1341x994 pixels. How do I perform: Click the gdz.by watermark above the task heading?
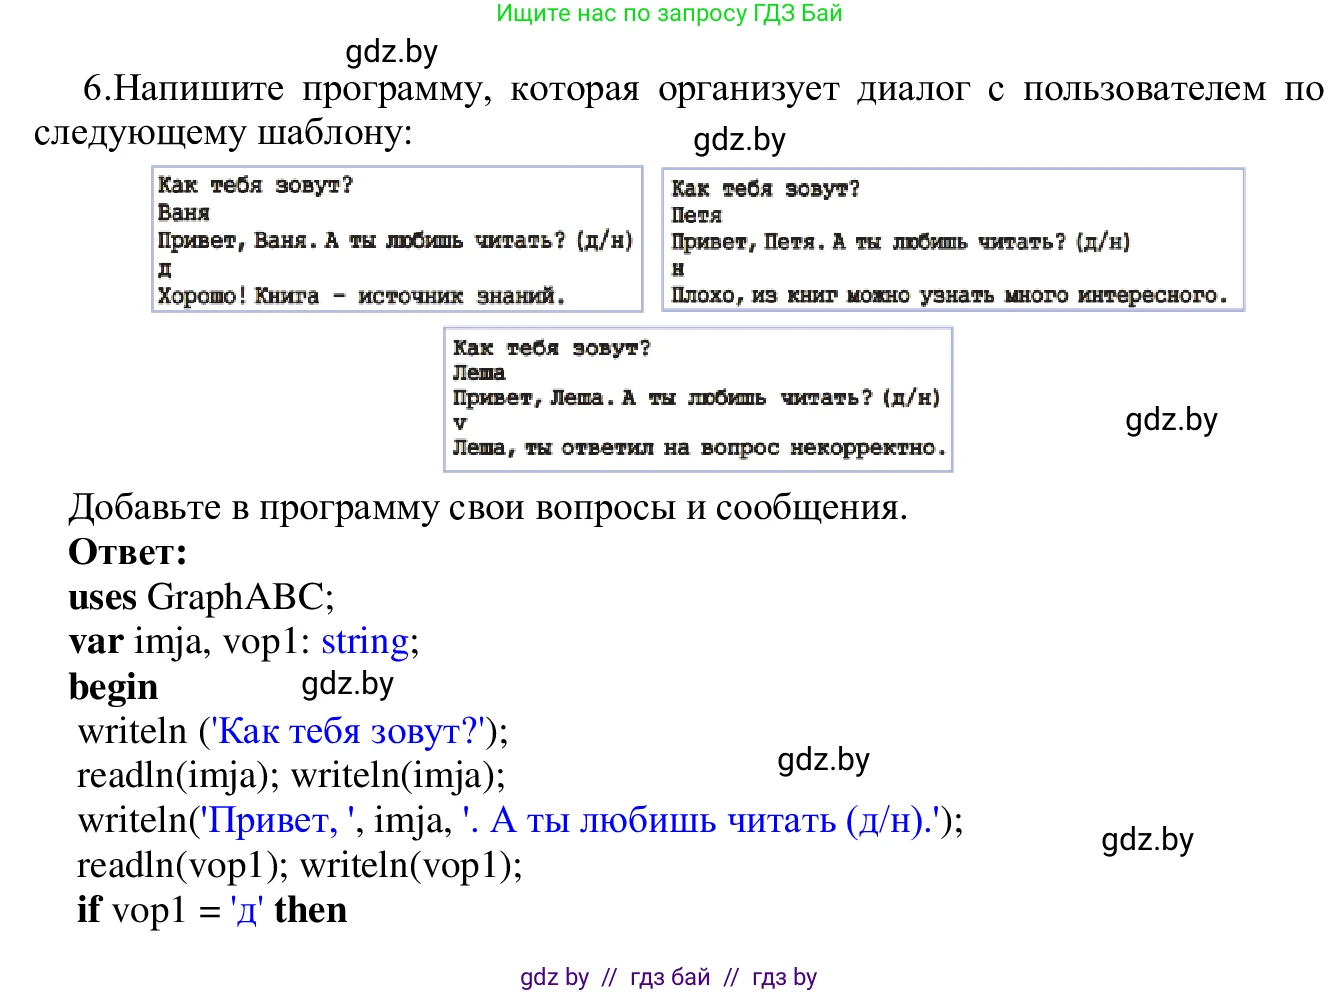coord(391,52)
